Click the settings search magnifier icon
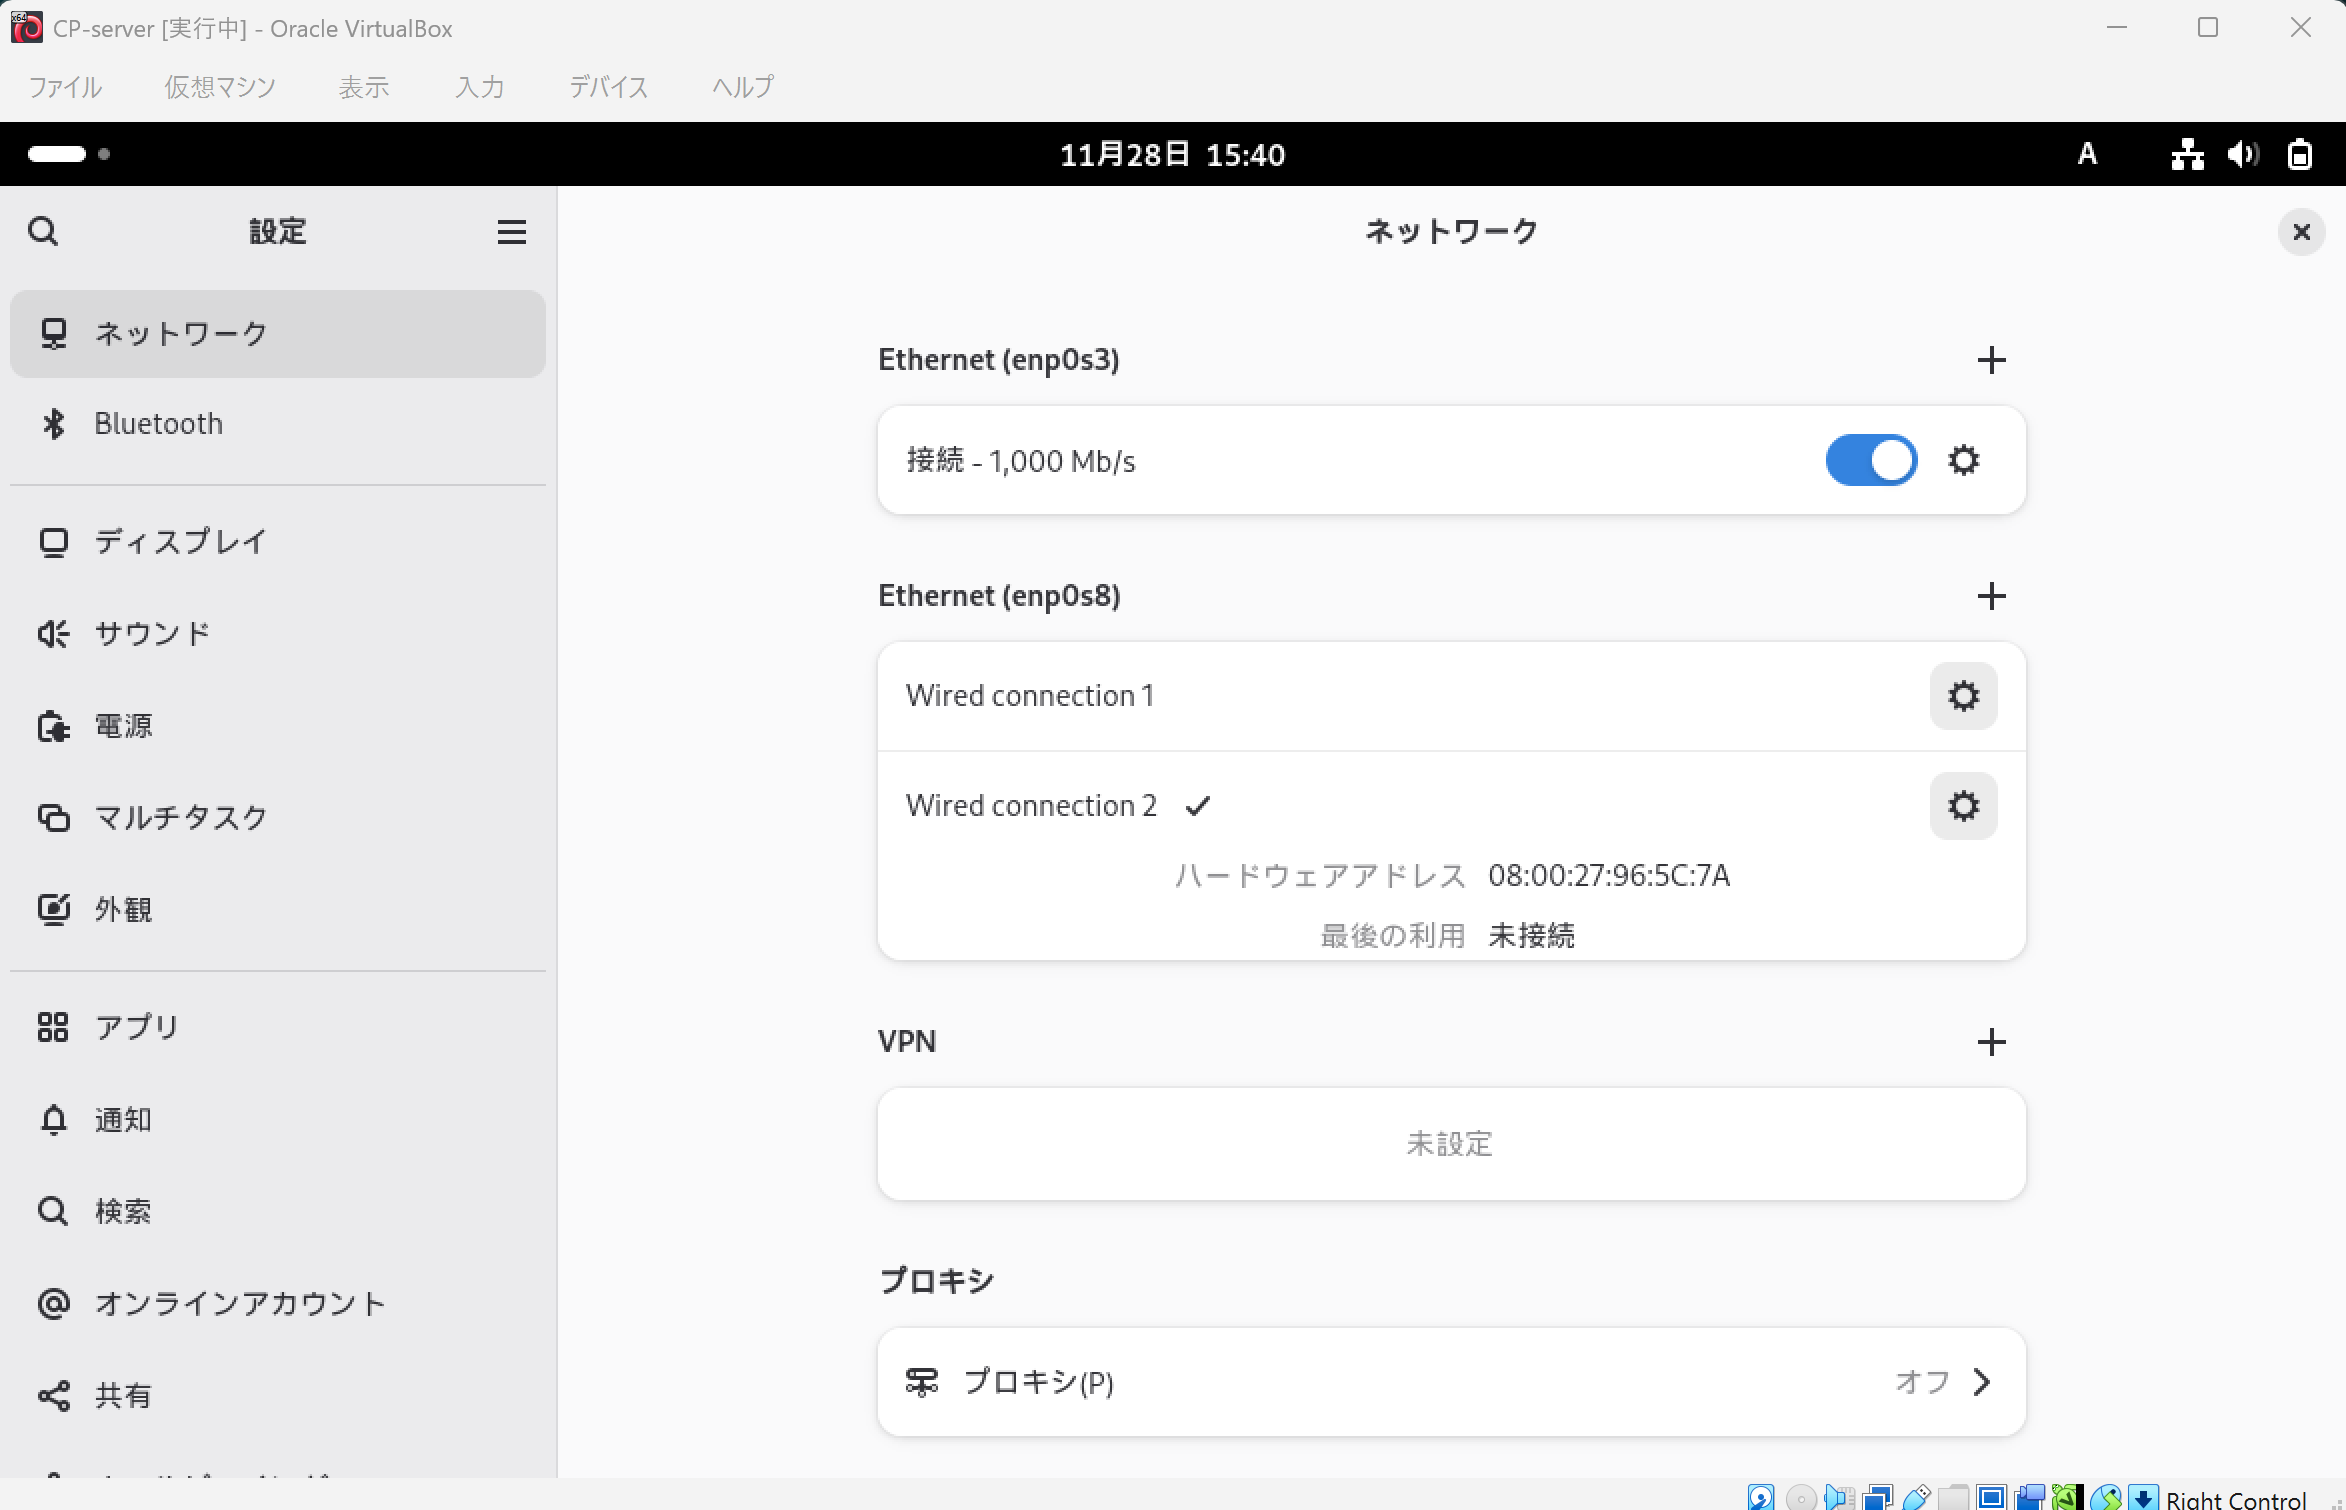Screen dimensions: 2346x1510 pyautogui.click(x=43, y=232)
